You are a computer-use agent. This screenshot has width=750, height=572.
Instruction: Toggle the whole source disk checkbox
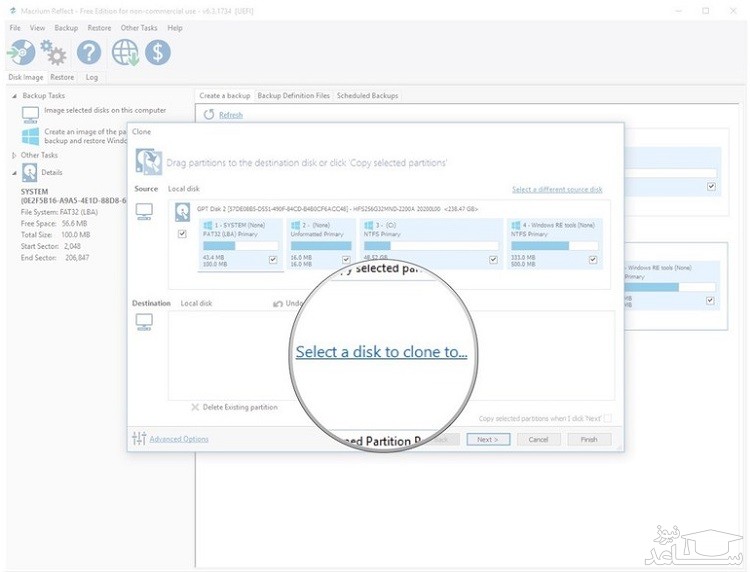[182, 234]
